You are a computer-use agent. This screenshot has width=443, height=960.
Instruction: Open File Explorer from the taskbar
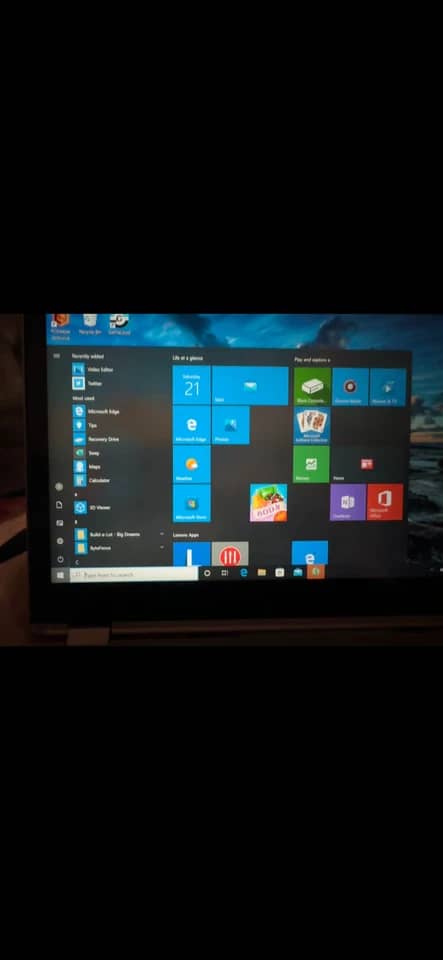pos(261,572)
